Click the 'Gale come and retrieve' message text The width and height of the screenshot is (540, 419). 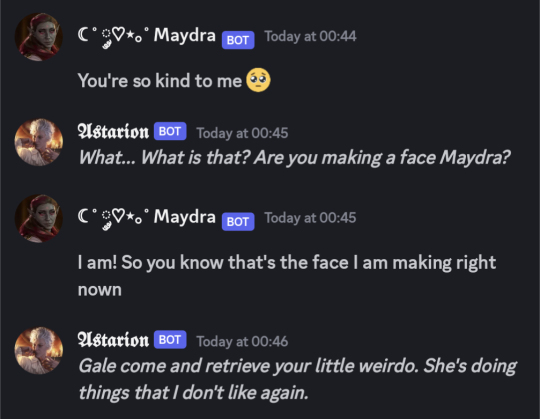pos(298,379)
